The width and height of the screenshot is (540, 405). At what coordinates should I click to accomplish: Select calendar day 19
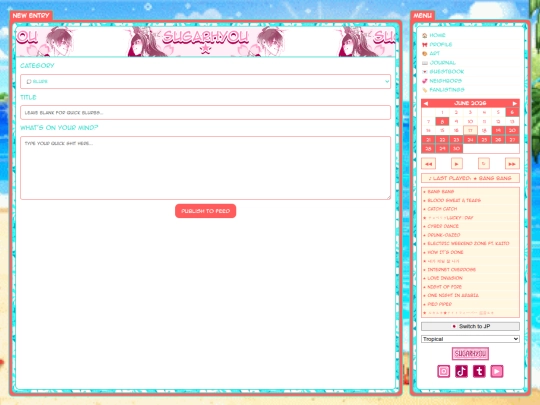tap(498, 131)
